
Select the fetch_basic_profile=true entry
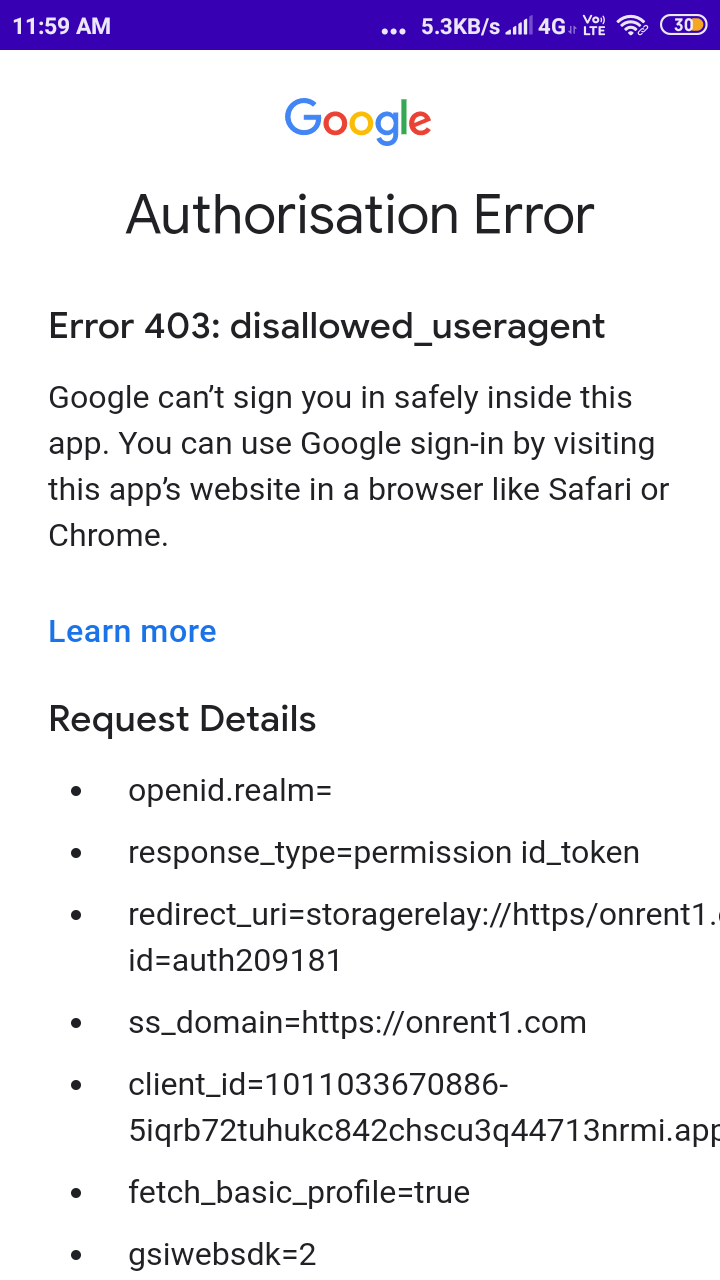[x=299, y=1192]
